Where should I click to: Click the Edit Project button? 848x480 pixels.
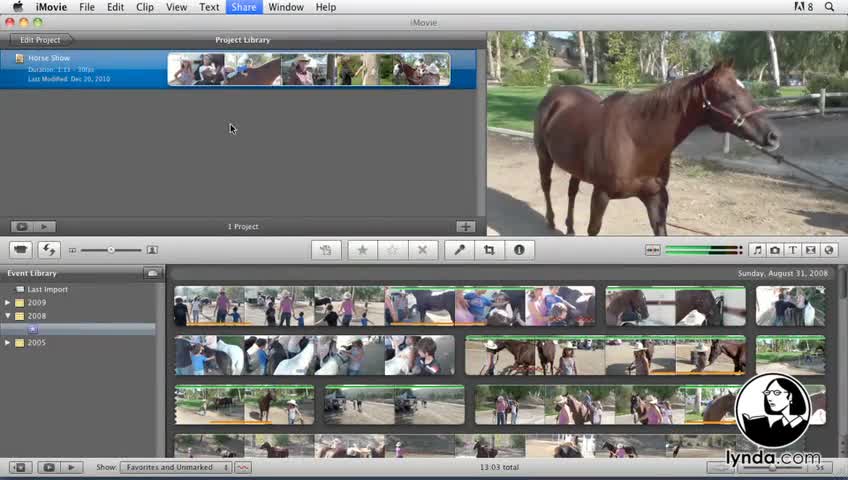(x=40, y=40)
